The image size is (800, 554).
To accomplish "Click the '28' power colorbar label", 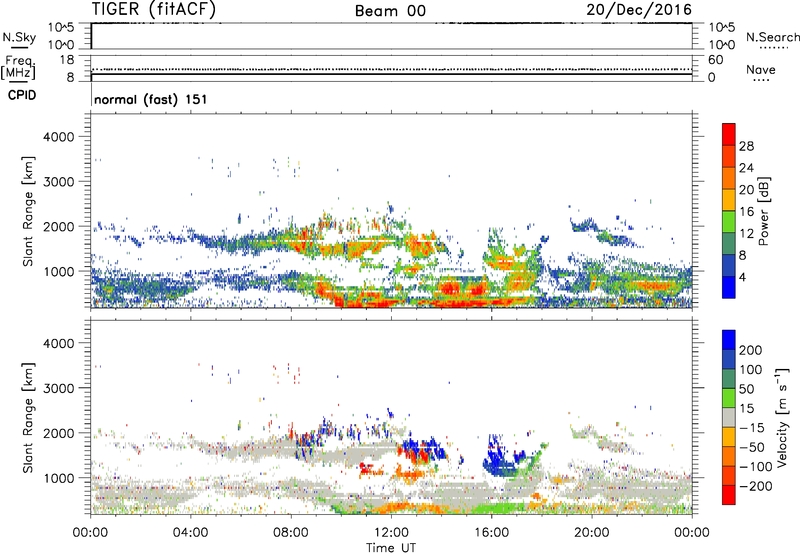I will point(746,146).
